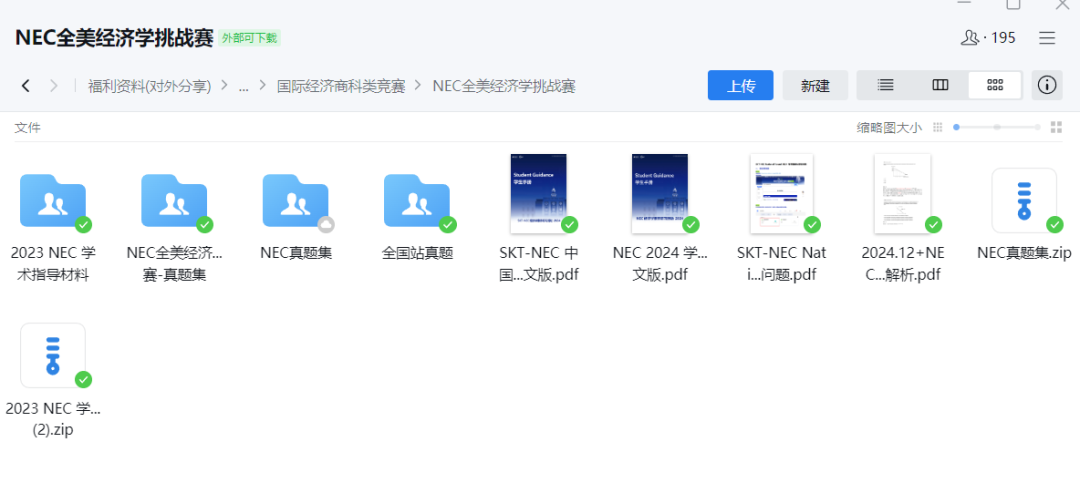The image size is (1080, 483).
Task: Click file name 2024.12+NEC...解析.pdf
Action: 902,264
